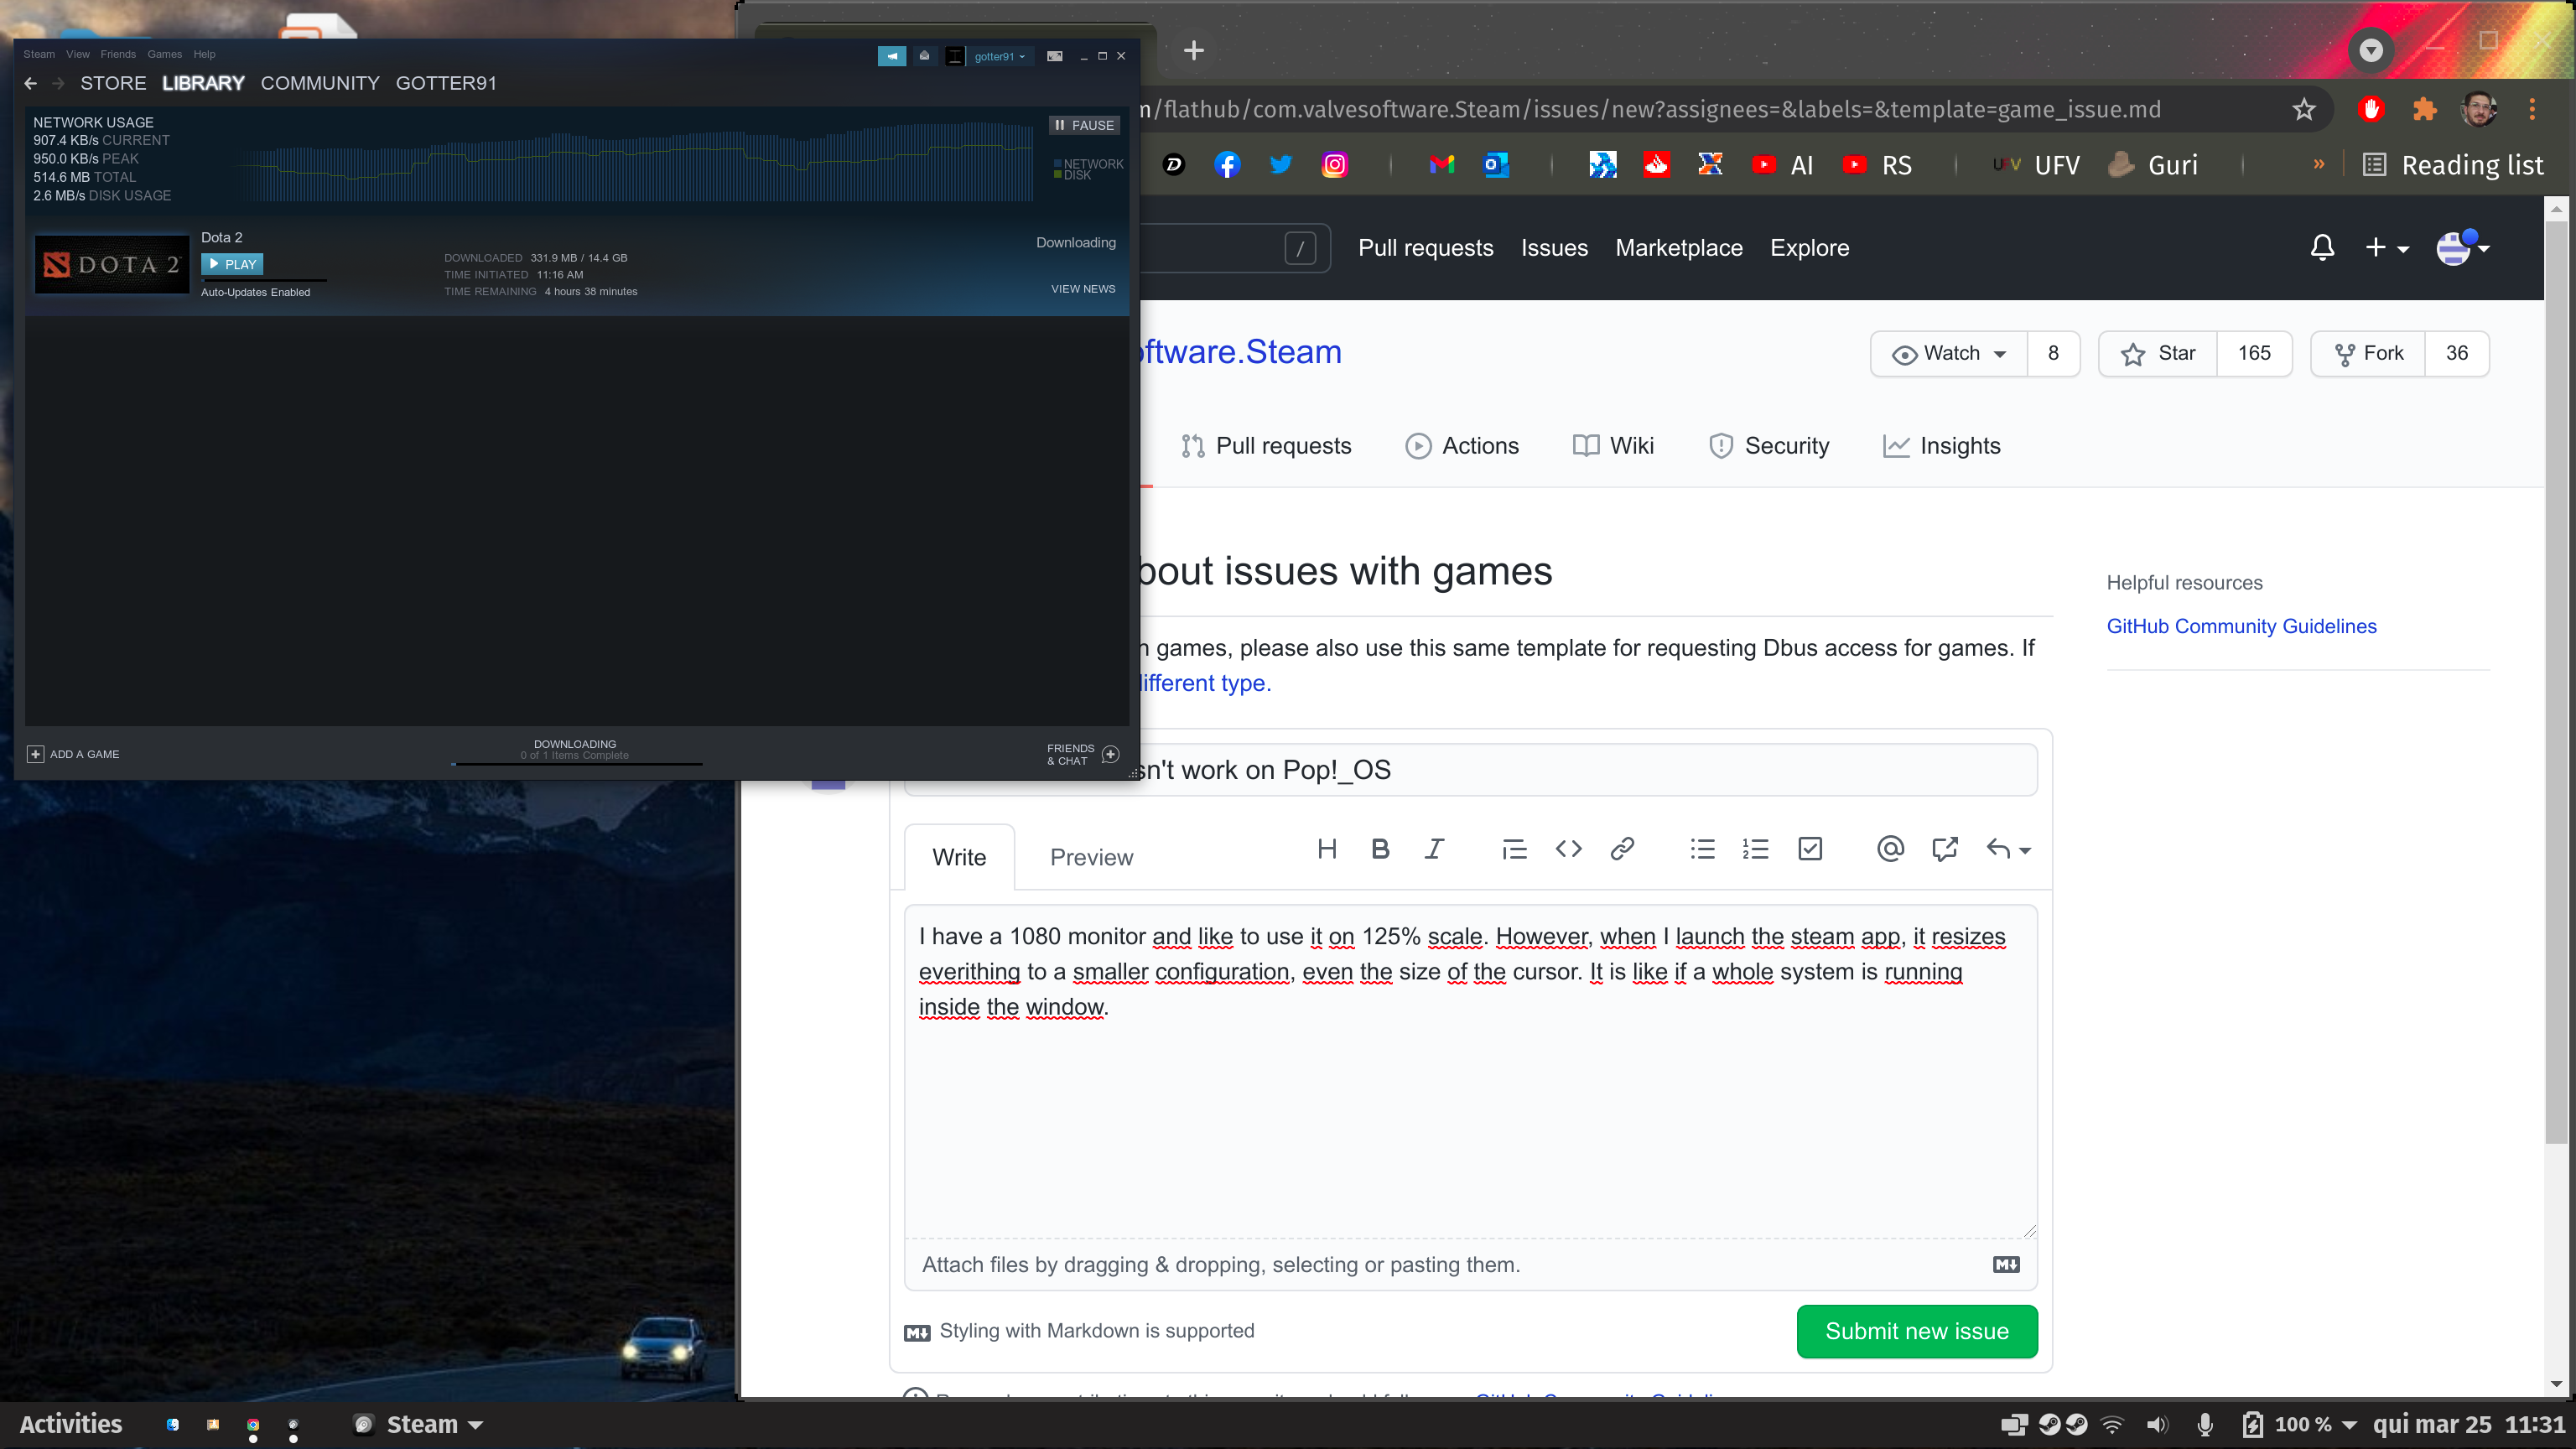Click the Wi-Fi icon in the system tray

2112,1425
